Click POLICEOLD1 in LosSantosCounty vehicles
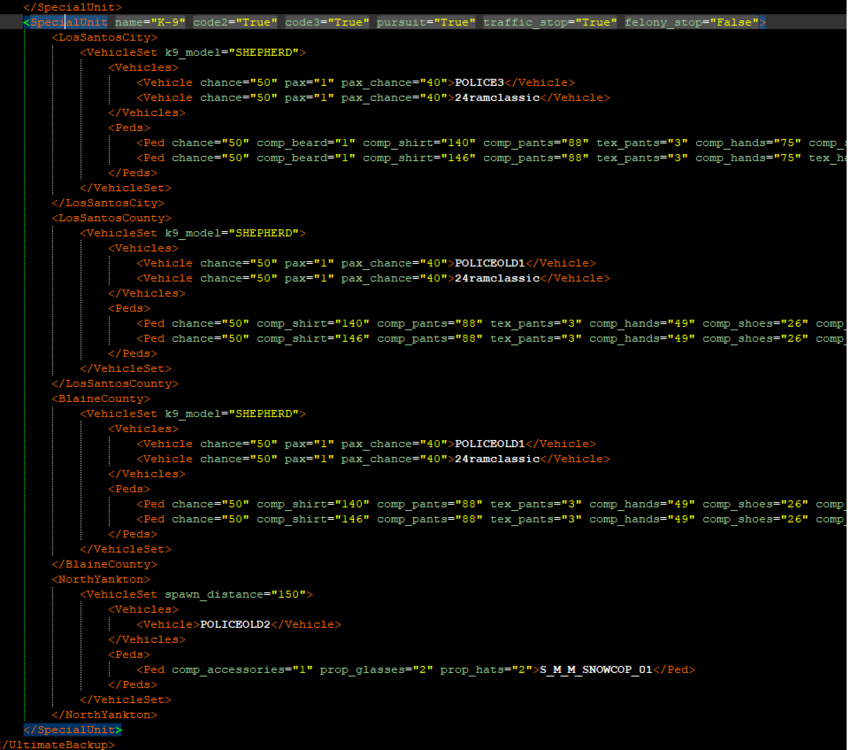Viewport: 851px width, 750px height. 491,262
